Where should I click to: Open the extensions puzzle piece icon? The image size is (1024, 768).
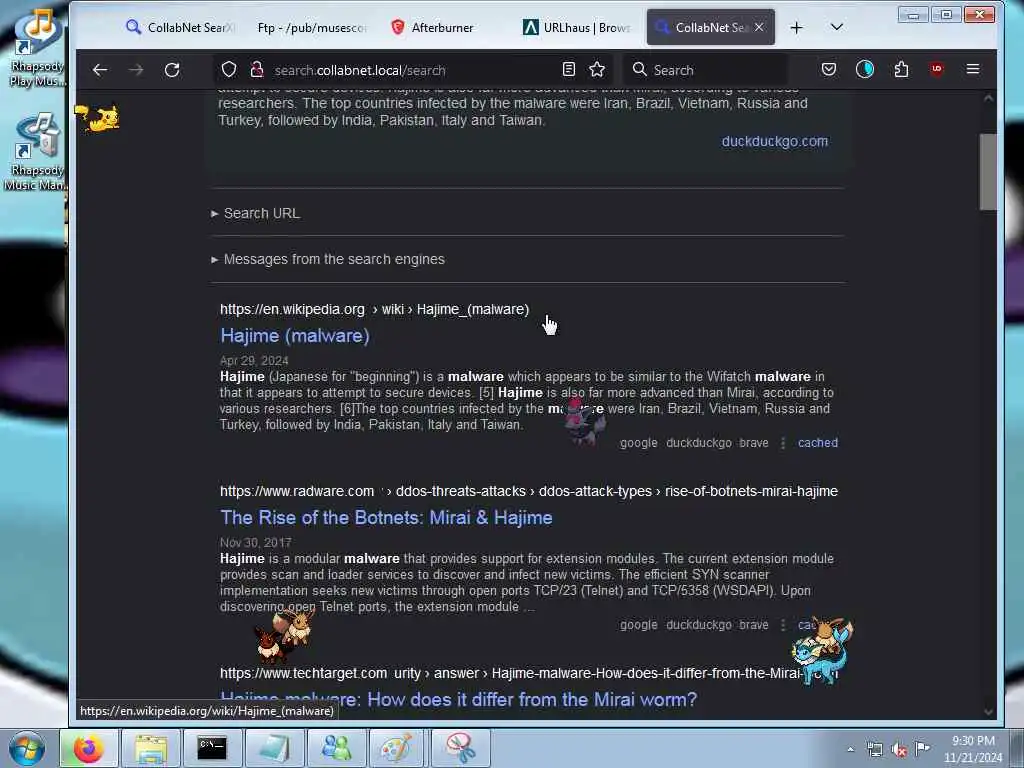click(x=901, y=69)
